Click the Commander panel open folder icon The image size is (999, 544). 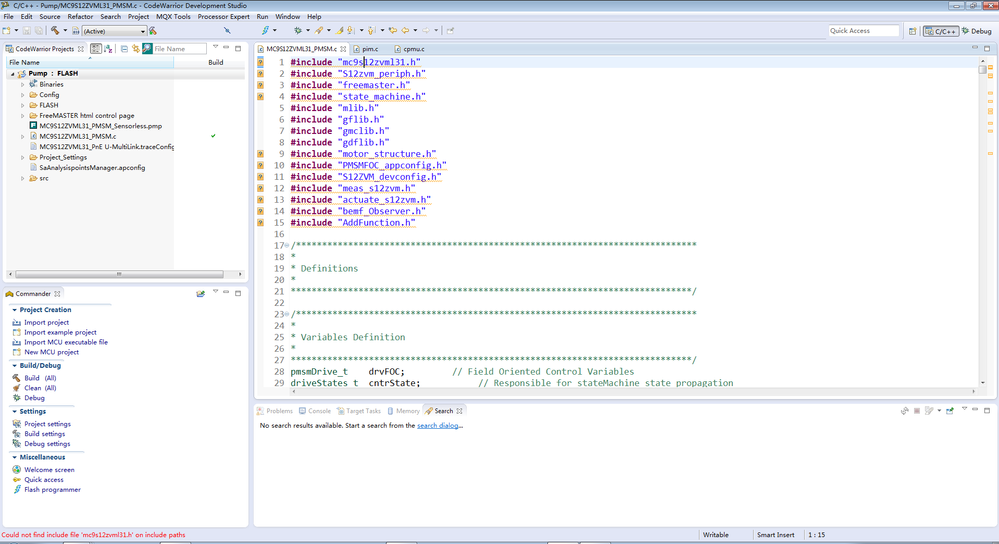pyautogui.click(x=201, y=294)
